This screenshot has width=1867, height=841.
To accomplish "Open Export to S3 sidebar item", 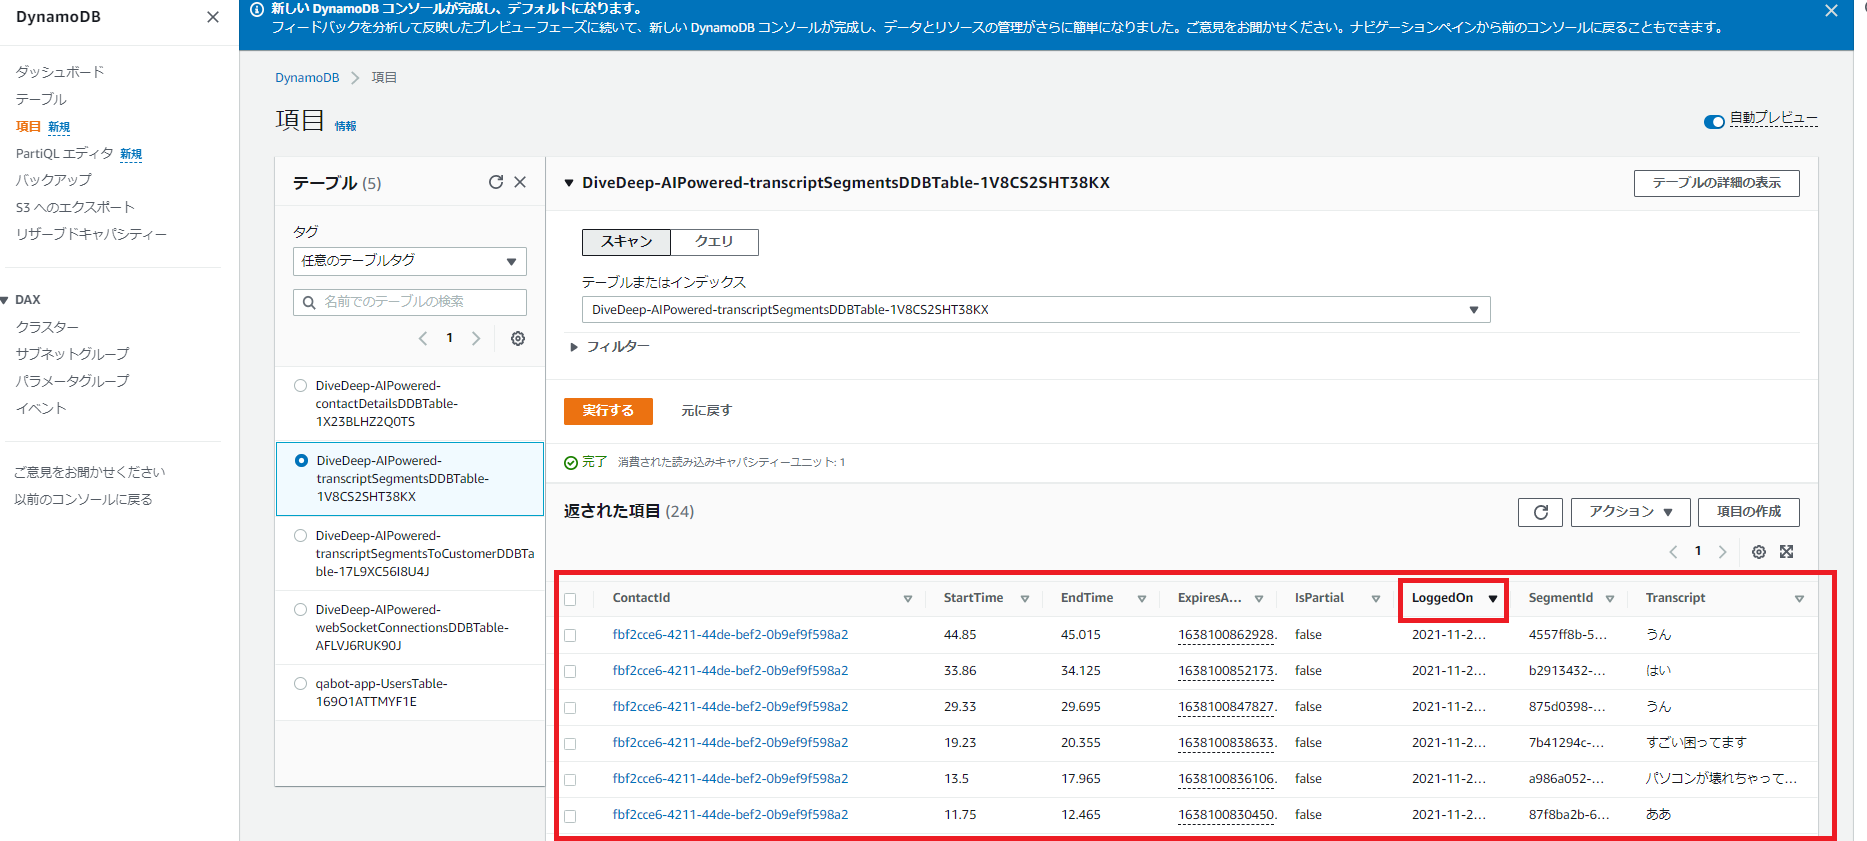I will (75, 207).
